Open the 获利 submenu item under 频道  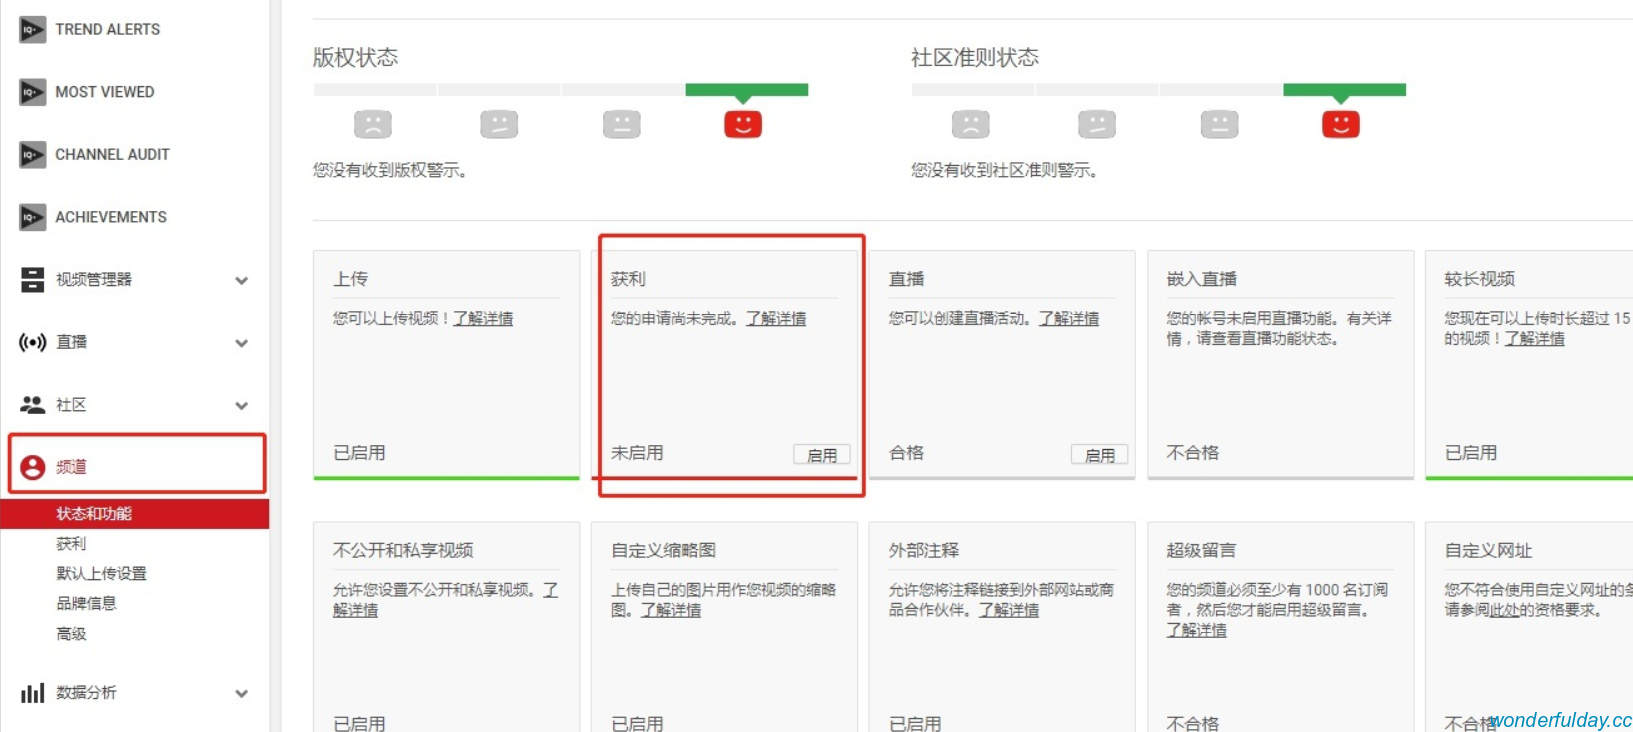click(x=71, y=544)
